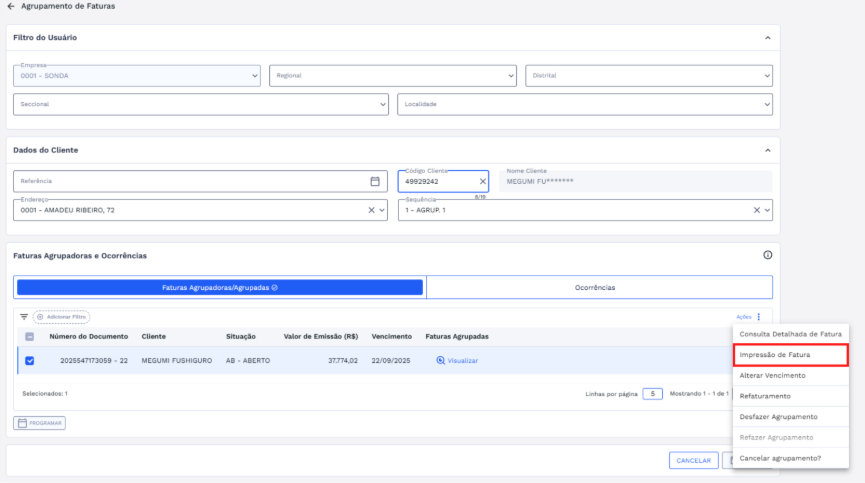Click the Linhas por página input field
Viewport: 865px width, 483px height.
652,394
